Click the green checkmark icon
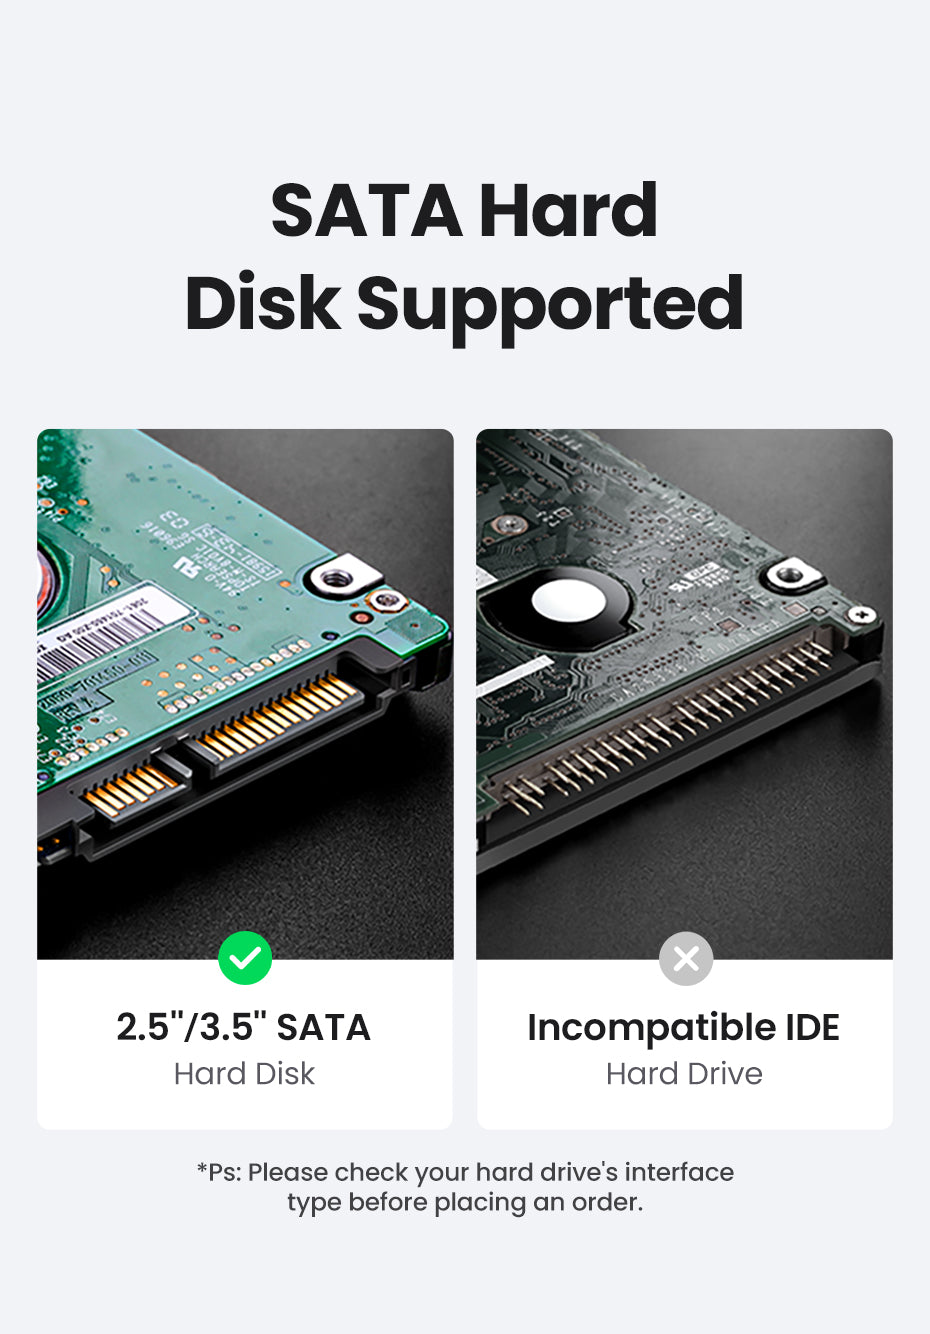The width and height of the screenshot is (930, 1334). coord(245,958)
